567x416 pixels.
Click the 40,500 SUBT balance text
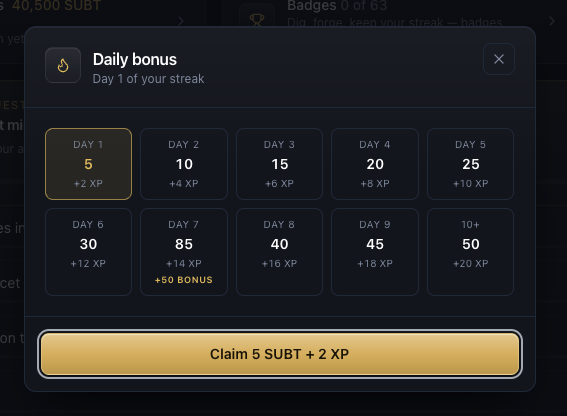click(x=56, y=5)
